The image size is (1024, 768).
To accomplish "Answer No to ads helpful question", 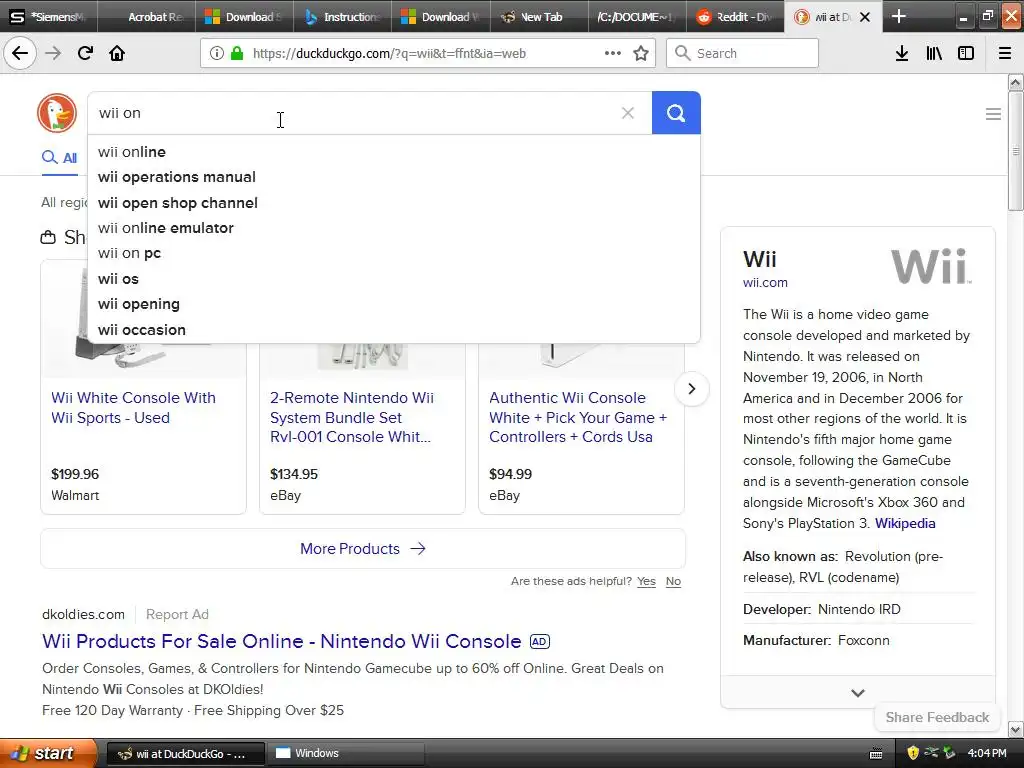I will [673, 581].
